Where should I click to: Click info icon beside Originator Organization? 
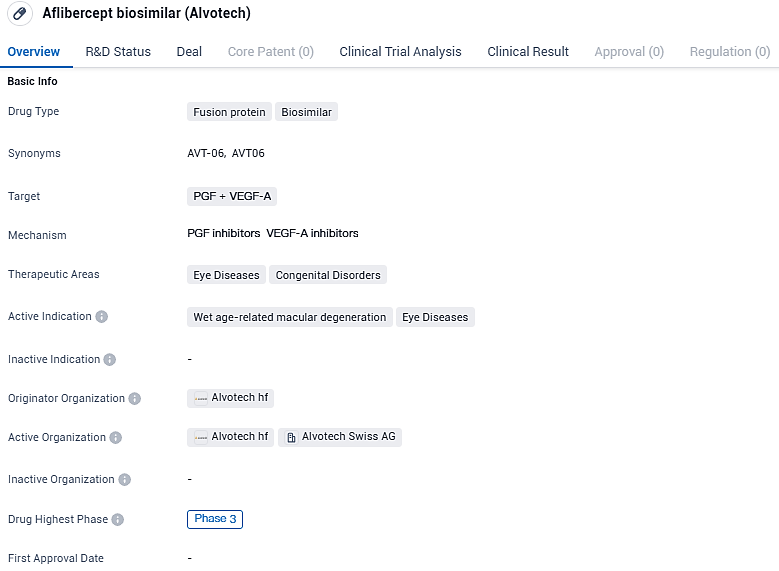tap(135, 399)
